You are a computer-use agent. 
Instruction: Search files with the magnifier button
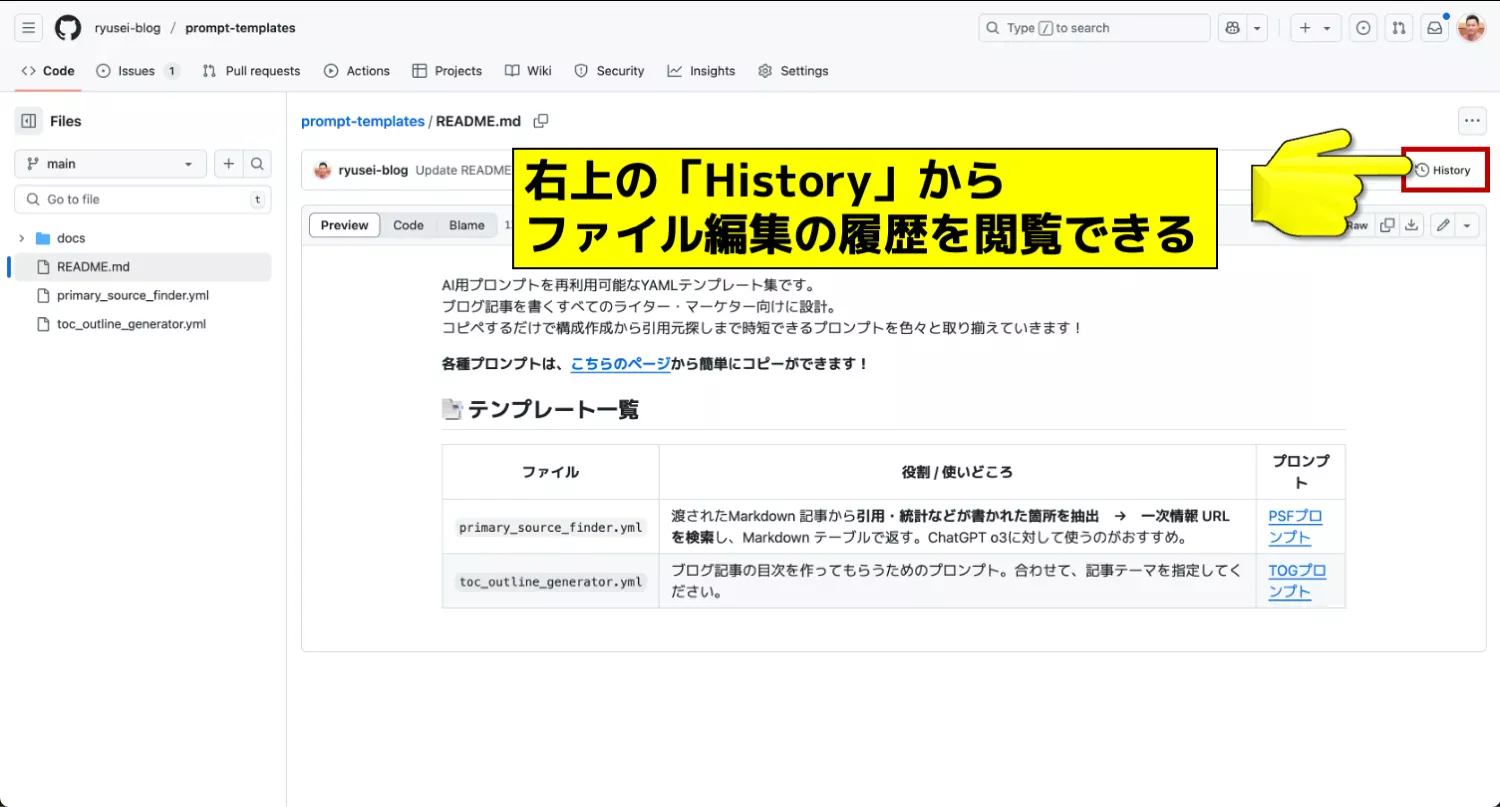tap(257, 164)
